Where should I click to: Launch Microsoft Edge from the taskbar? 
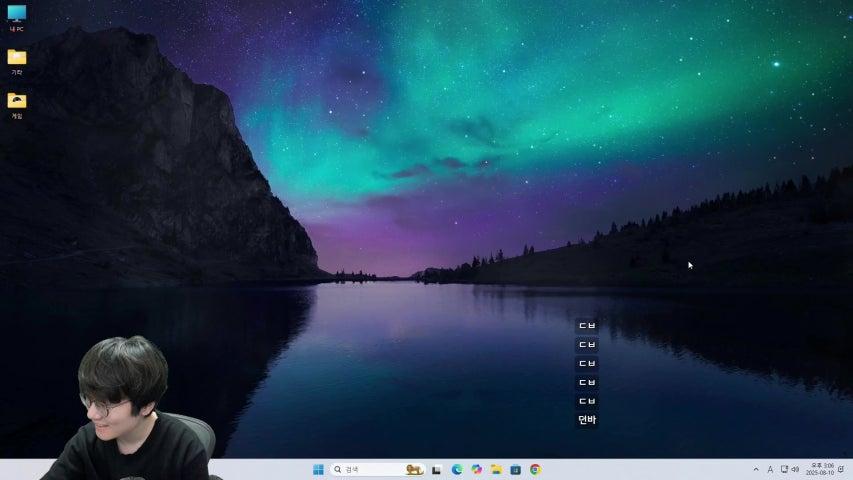pyautogui.click(x=456, y=469)
